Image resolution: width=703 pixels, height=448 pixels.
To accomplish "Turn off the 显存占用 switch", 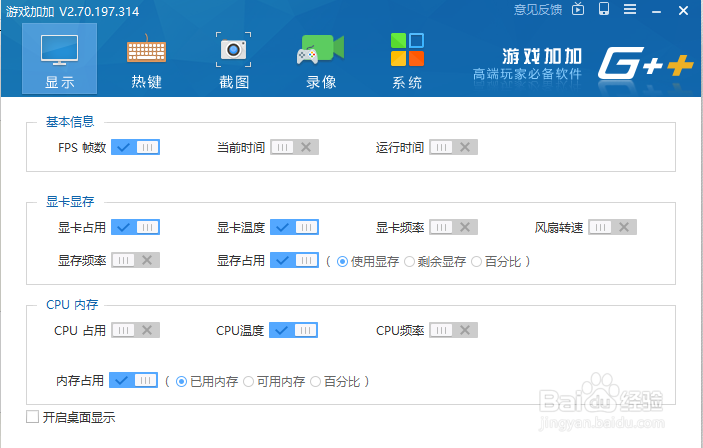I will point(294,260).
